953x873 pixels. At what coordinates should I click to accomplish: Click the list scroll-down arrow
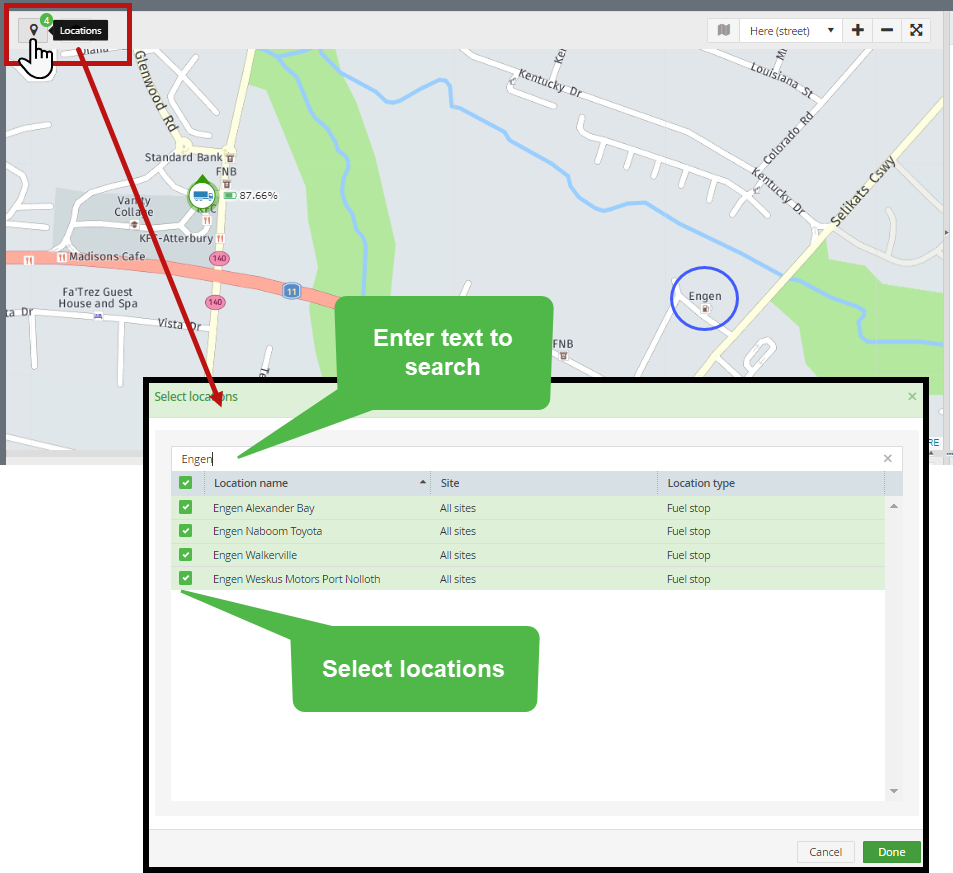[893, 791]
